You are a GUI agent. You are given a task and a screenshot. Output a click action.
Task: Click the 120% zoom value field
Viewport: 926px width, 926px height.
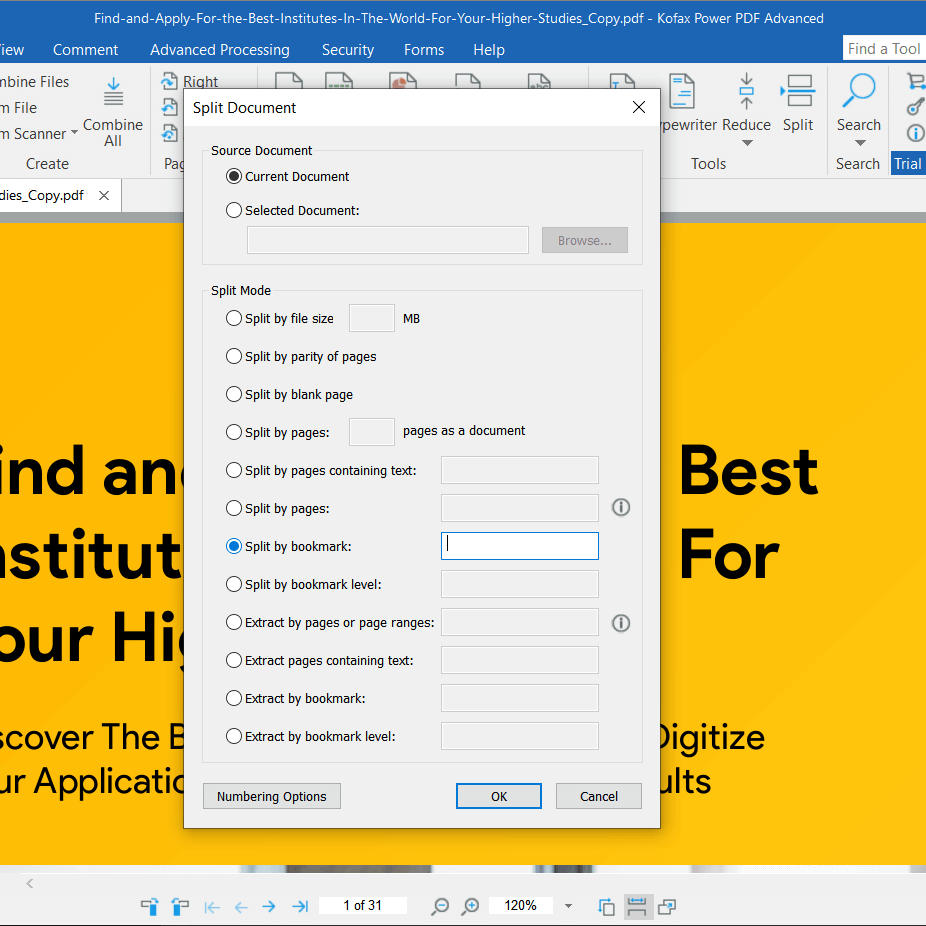tap(520, 905)
